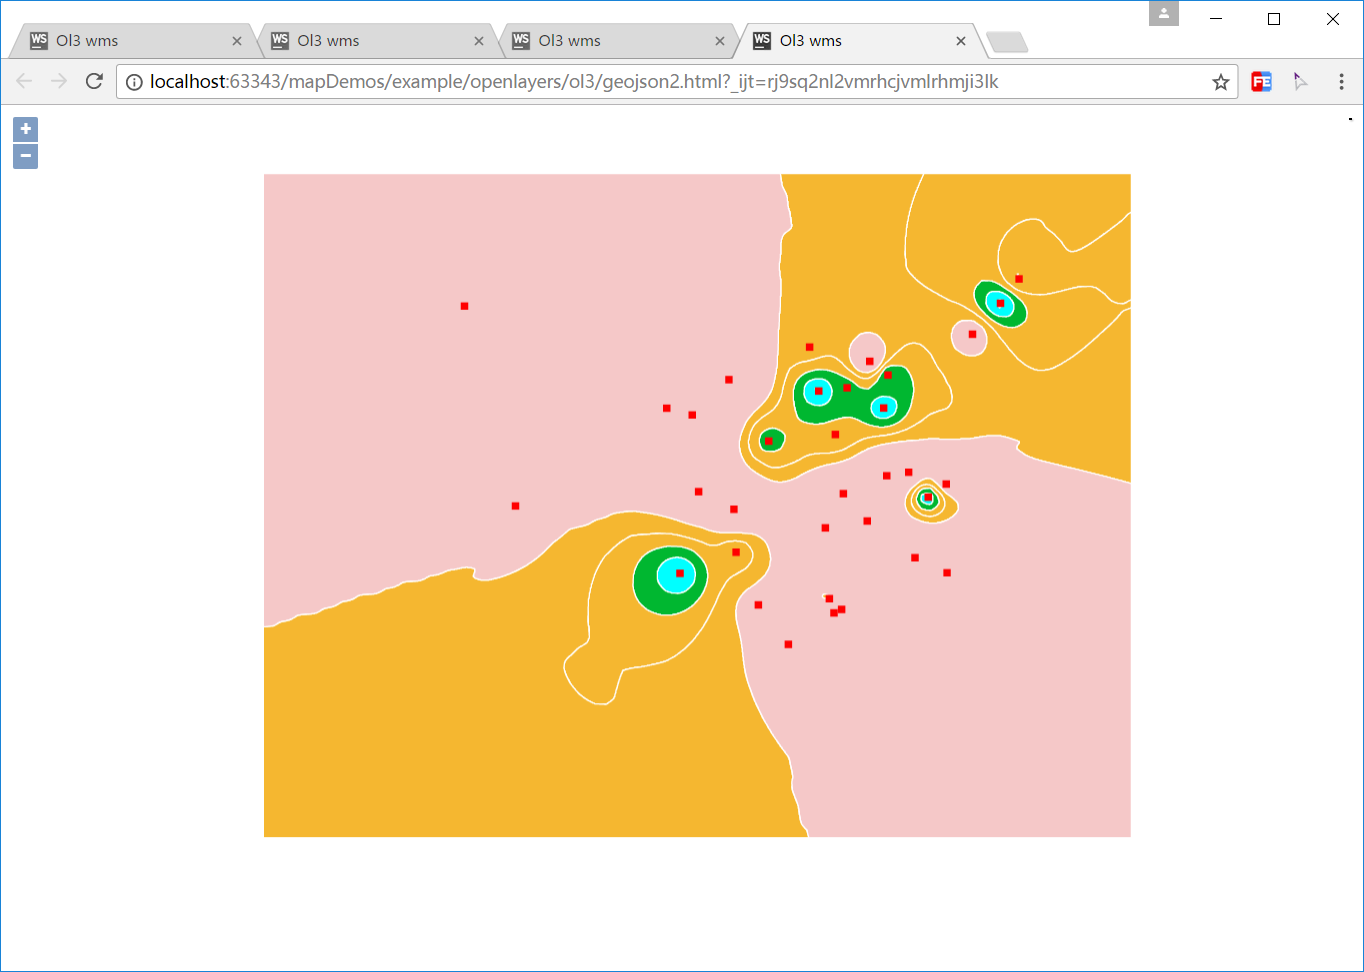The height and width of the screenshot is (972, 1364).
Task: Switch to the second Ol3 wms tab
Action: coord(370,41)
